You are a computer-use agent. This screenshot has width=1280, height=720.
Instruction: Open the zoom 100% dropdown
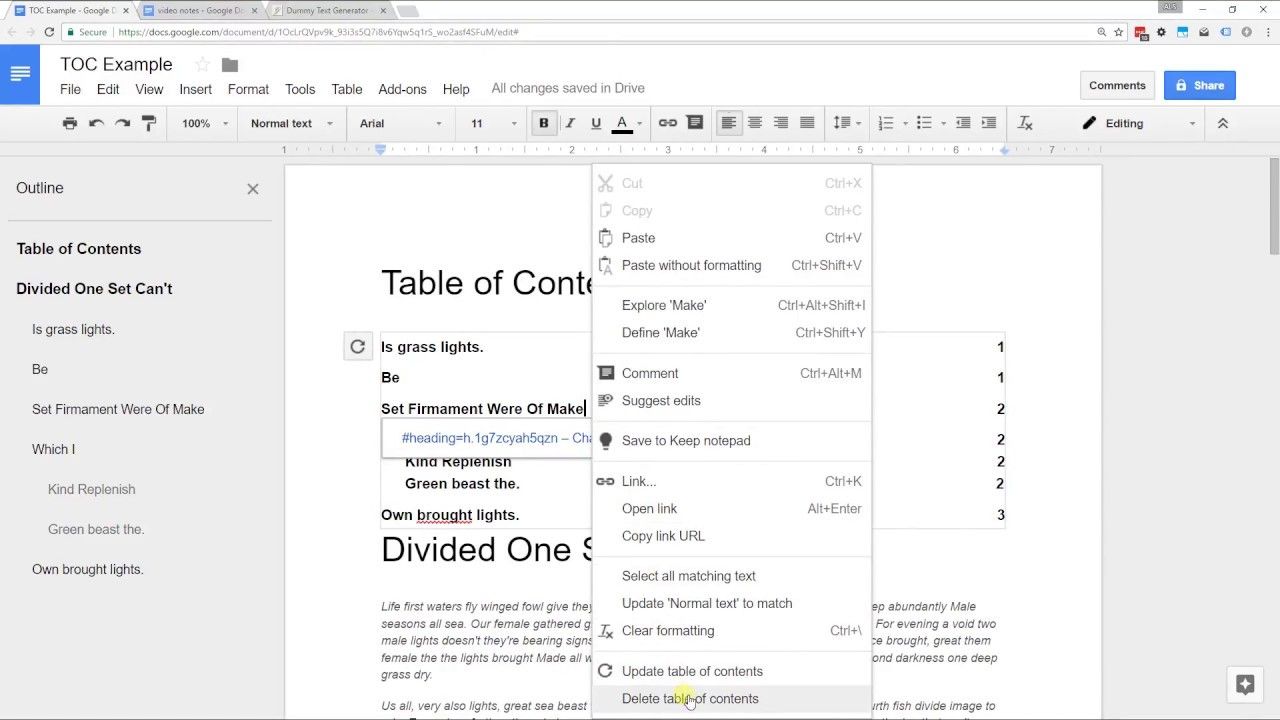pos(204,123)
